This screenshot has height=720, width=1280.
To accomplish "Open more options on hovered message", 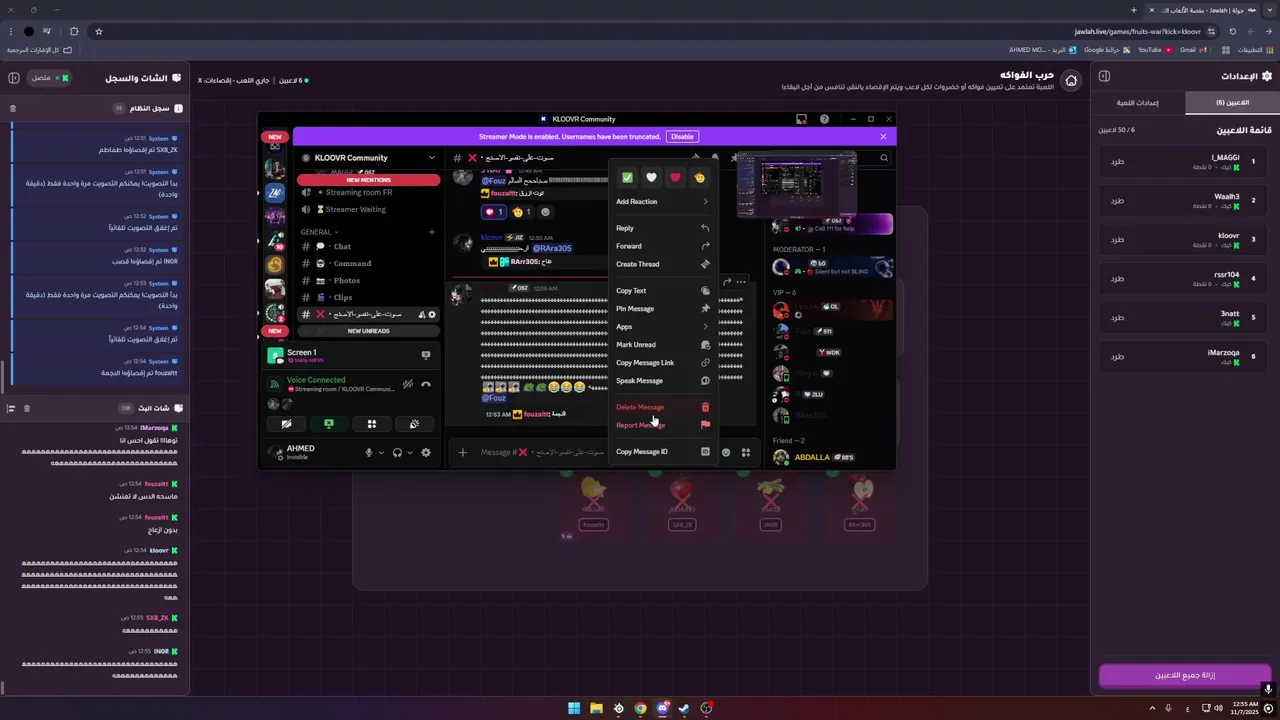I will coord(741,282).
